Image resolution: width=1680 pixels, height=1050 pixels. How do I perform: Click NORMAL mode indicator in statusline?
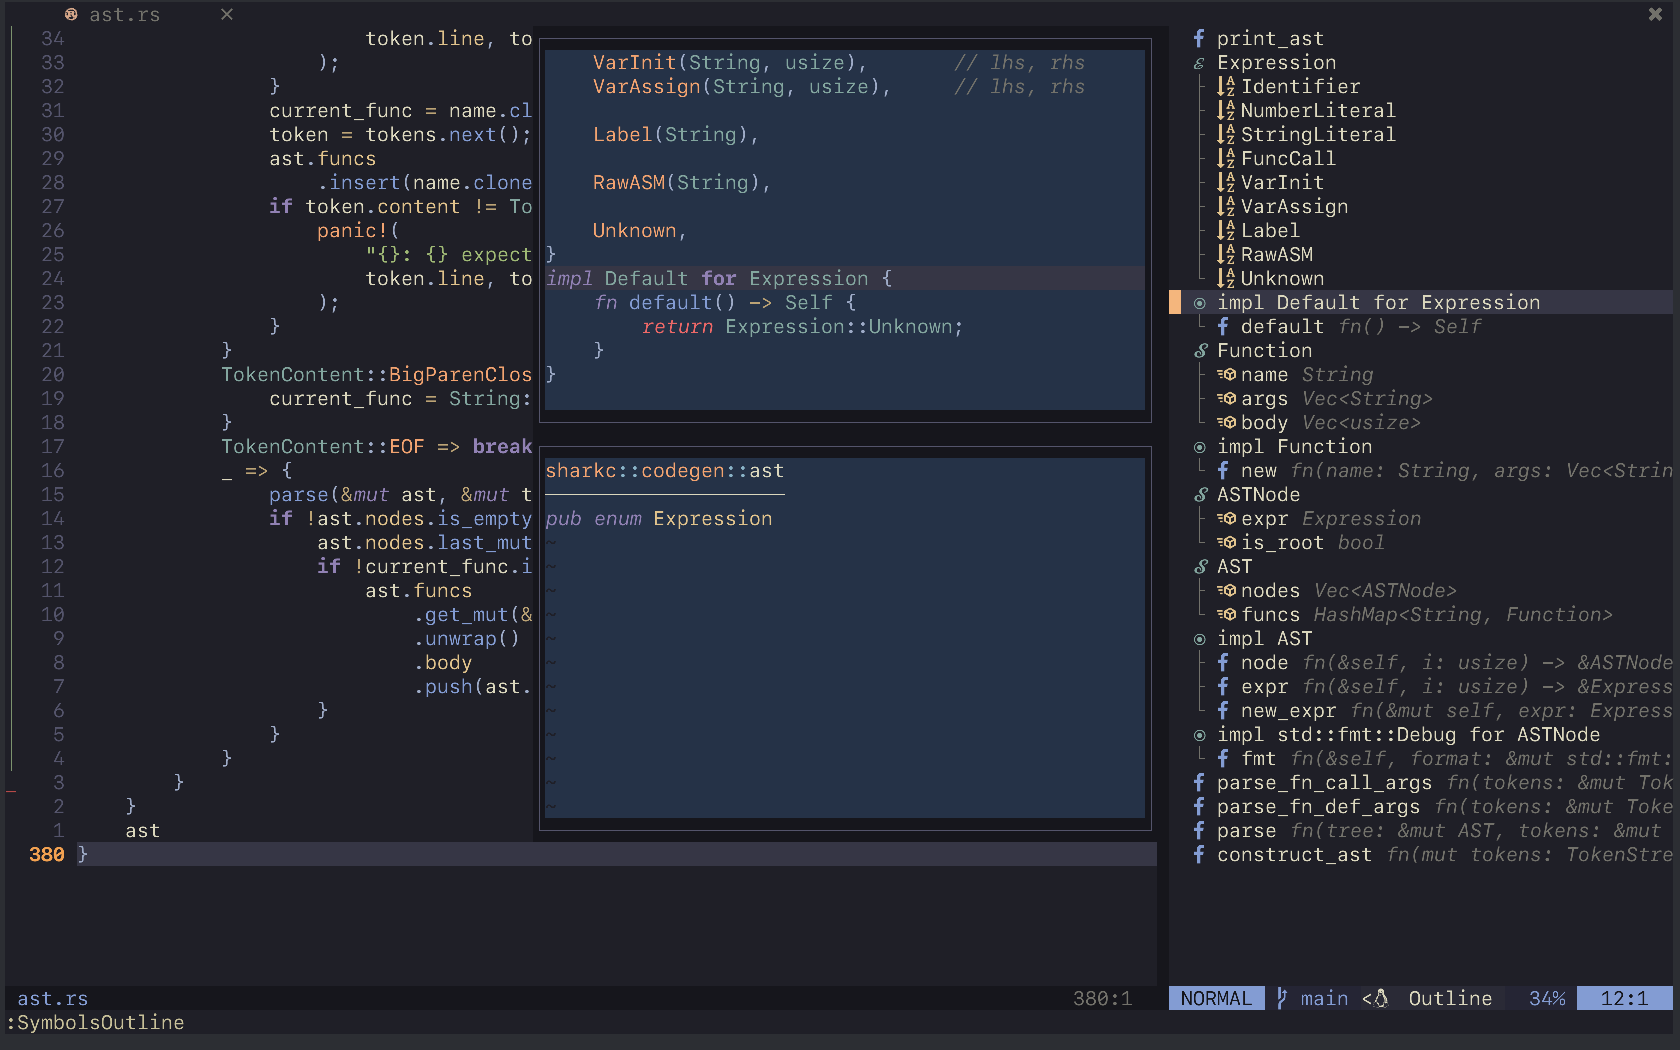(x=1216, y=998)
